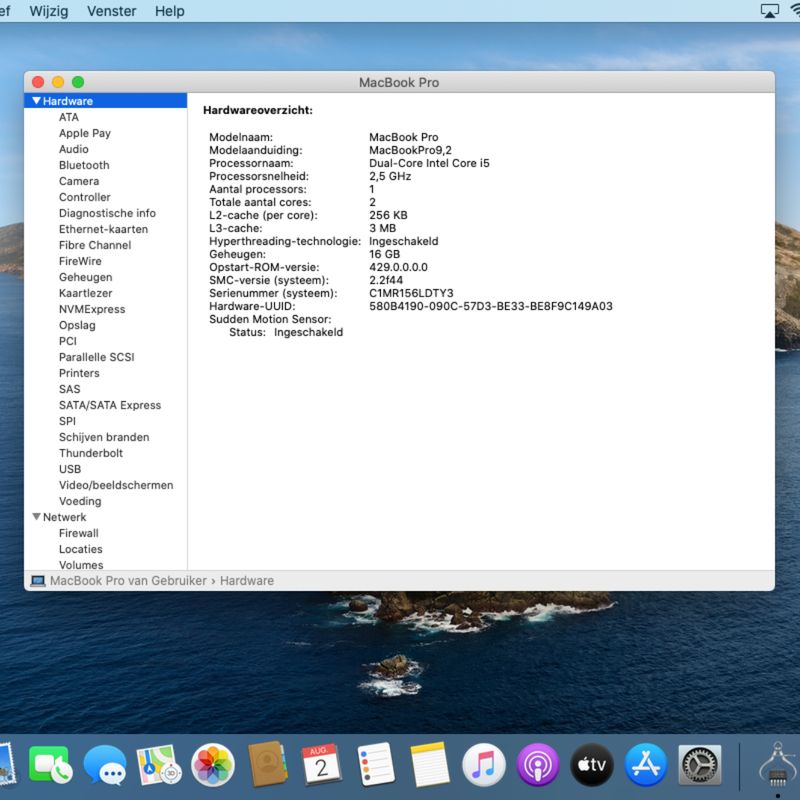Select Fibre Channel in the sidebar

click(95, 245)
